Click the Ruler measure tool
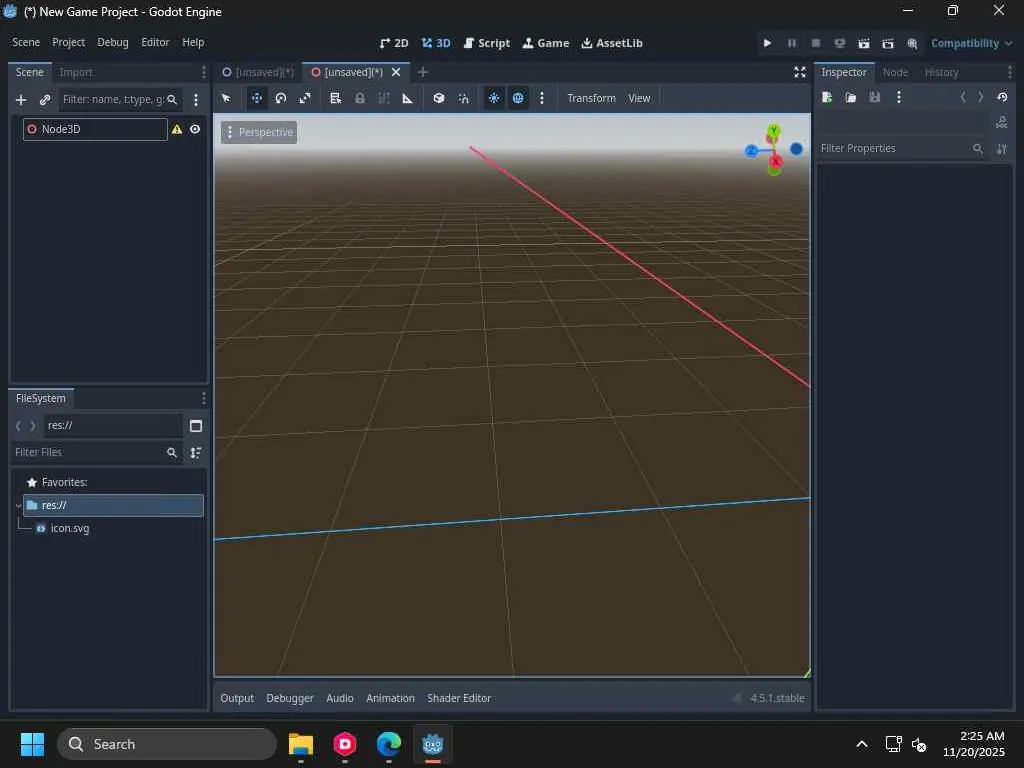This screenshot has width=1024, height=768. (407, 98)
